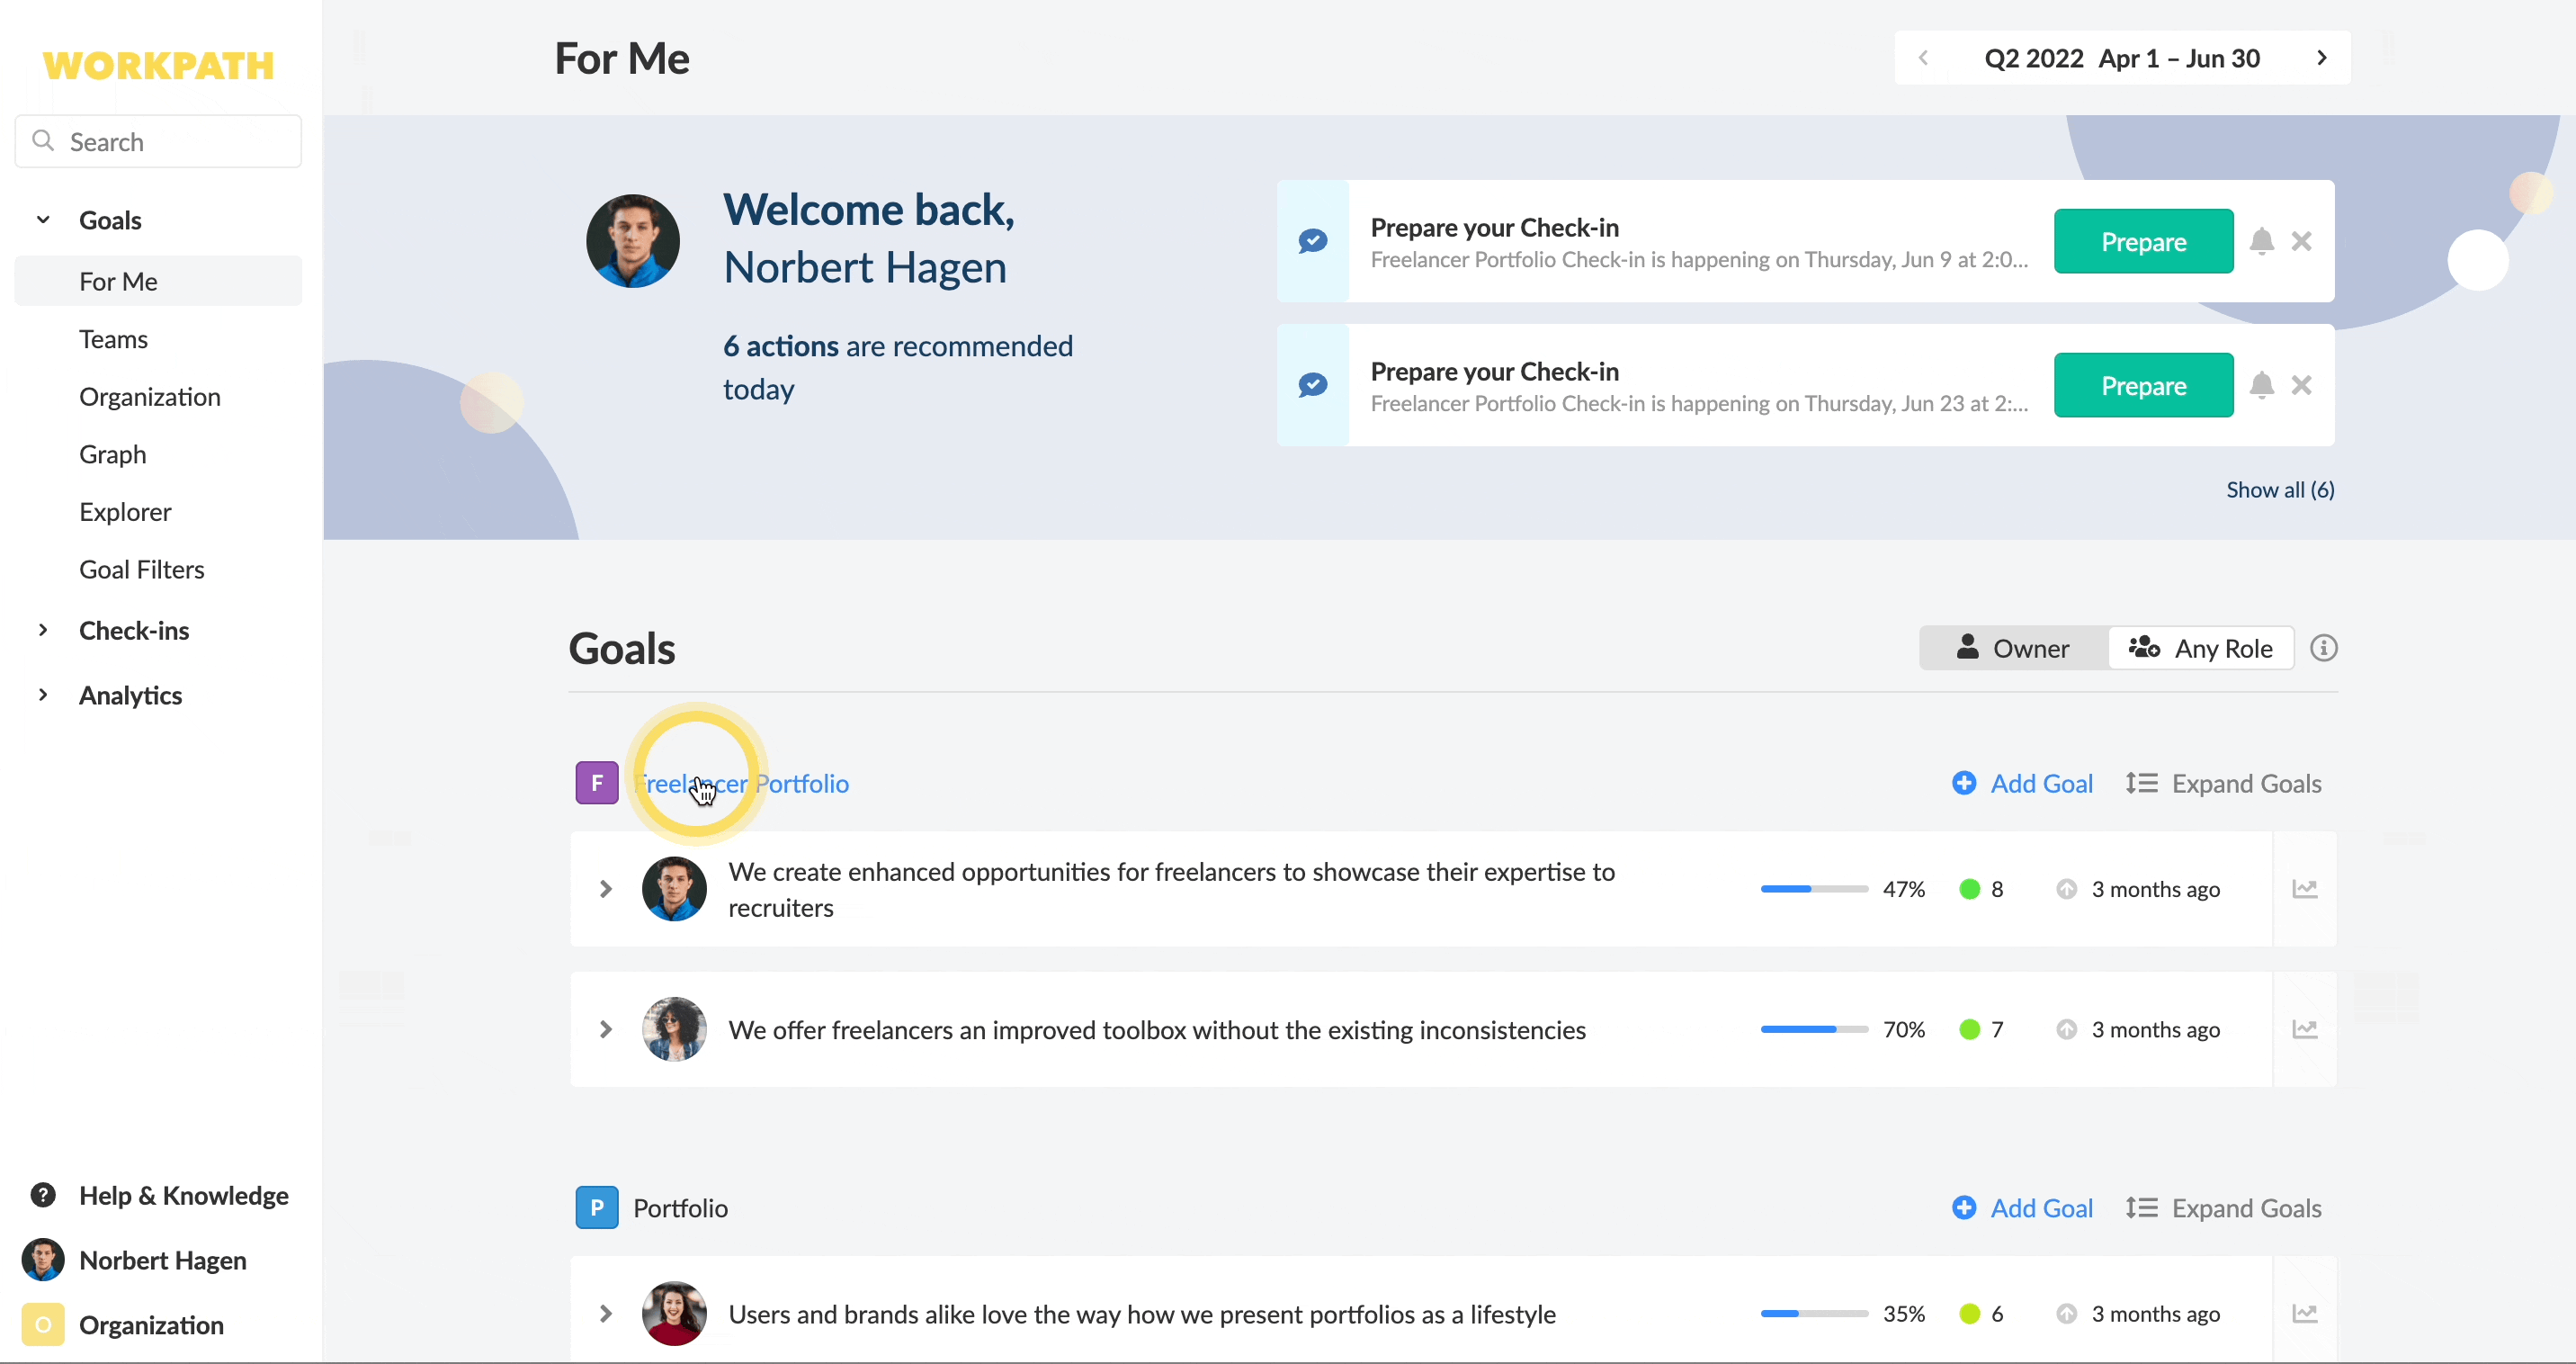
Task: Focus the Search input field
Action: coord(158,141)
